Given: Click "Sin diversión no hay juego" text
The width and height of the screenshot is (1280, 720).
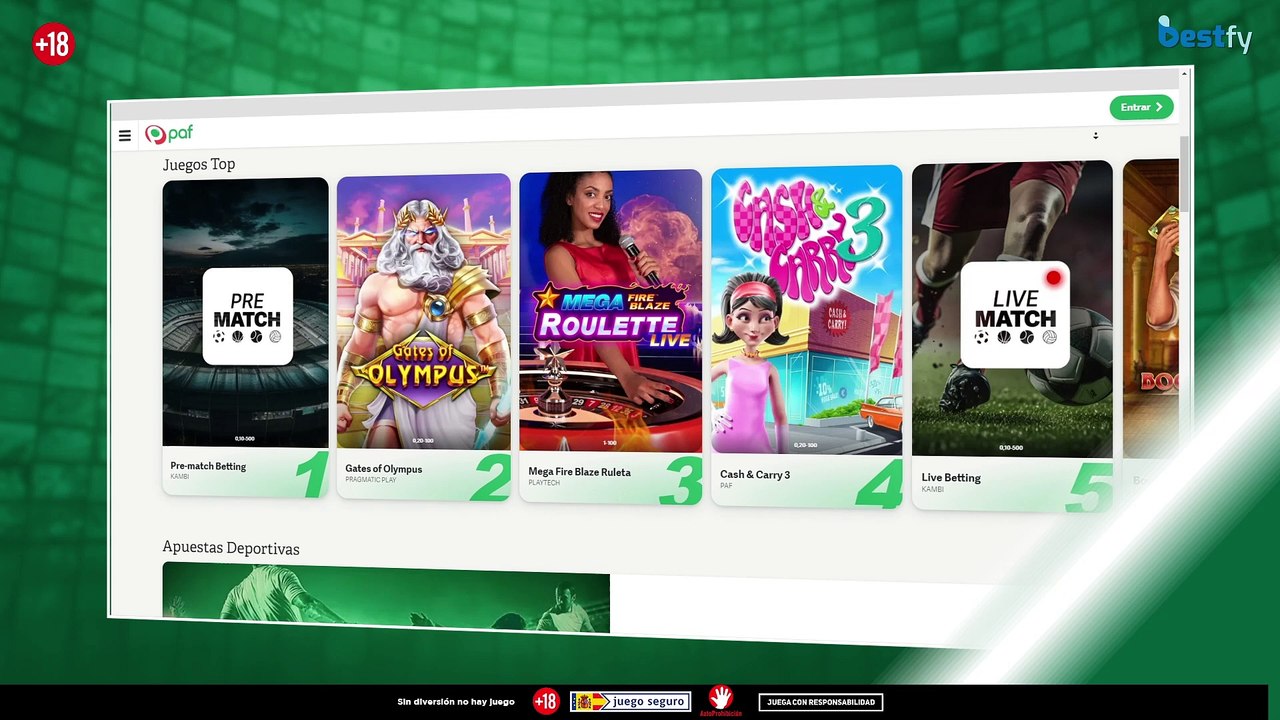Looking at the screenshot, I should (456, 702).
